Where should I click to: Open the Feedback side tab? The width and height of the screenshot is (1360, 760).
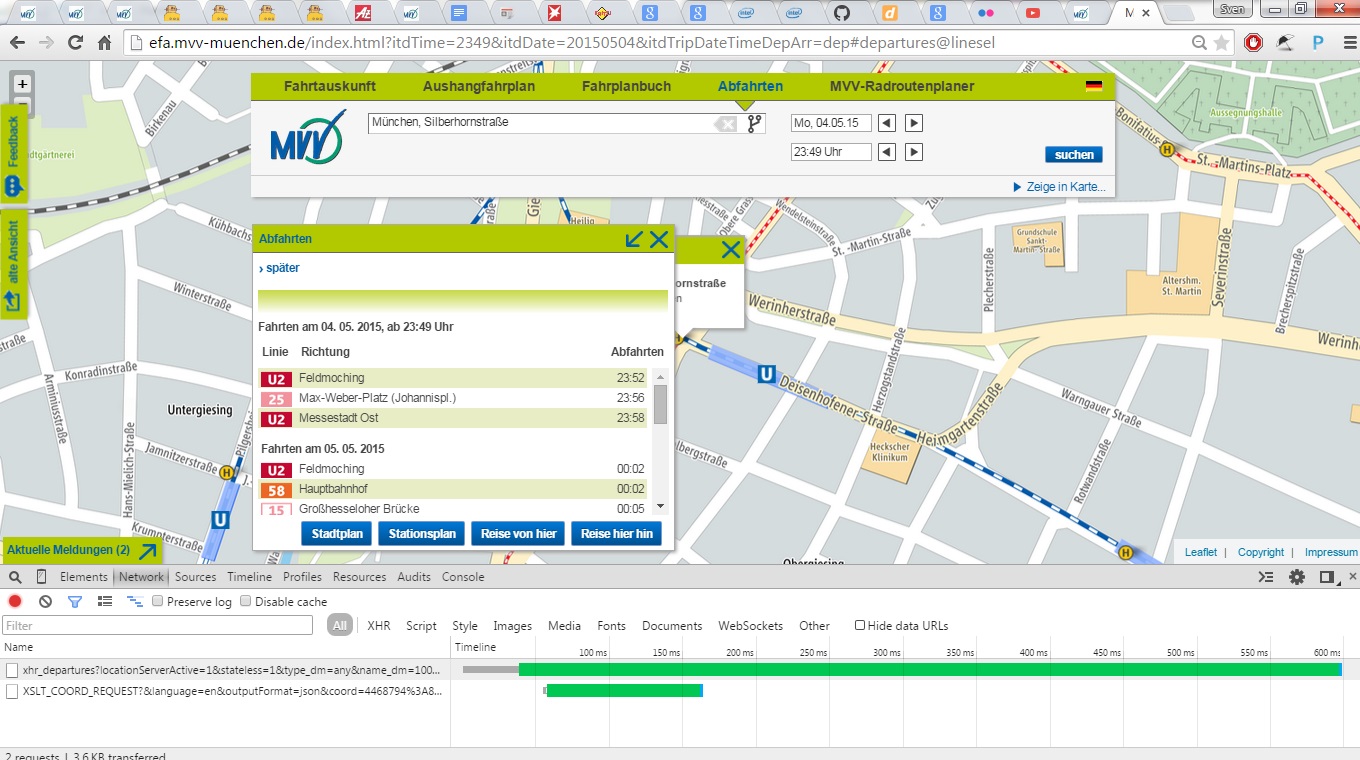[x=13, y=155]
